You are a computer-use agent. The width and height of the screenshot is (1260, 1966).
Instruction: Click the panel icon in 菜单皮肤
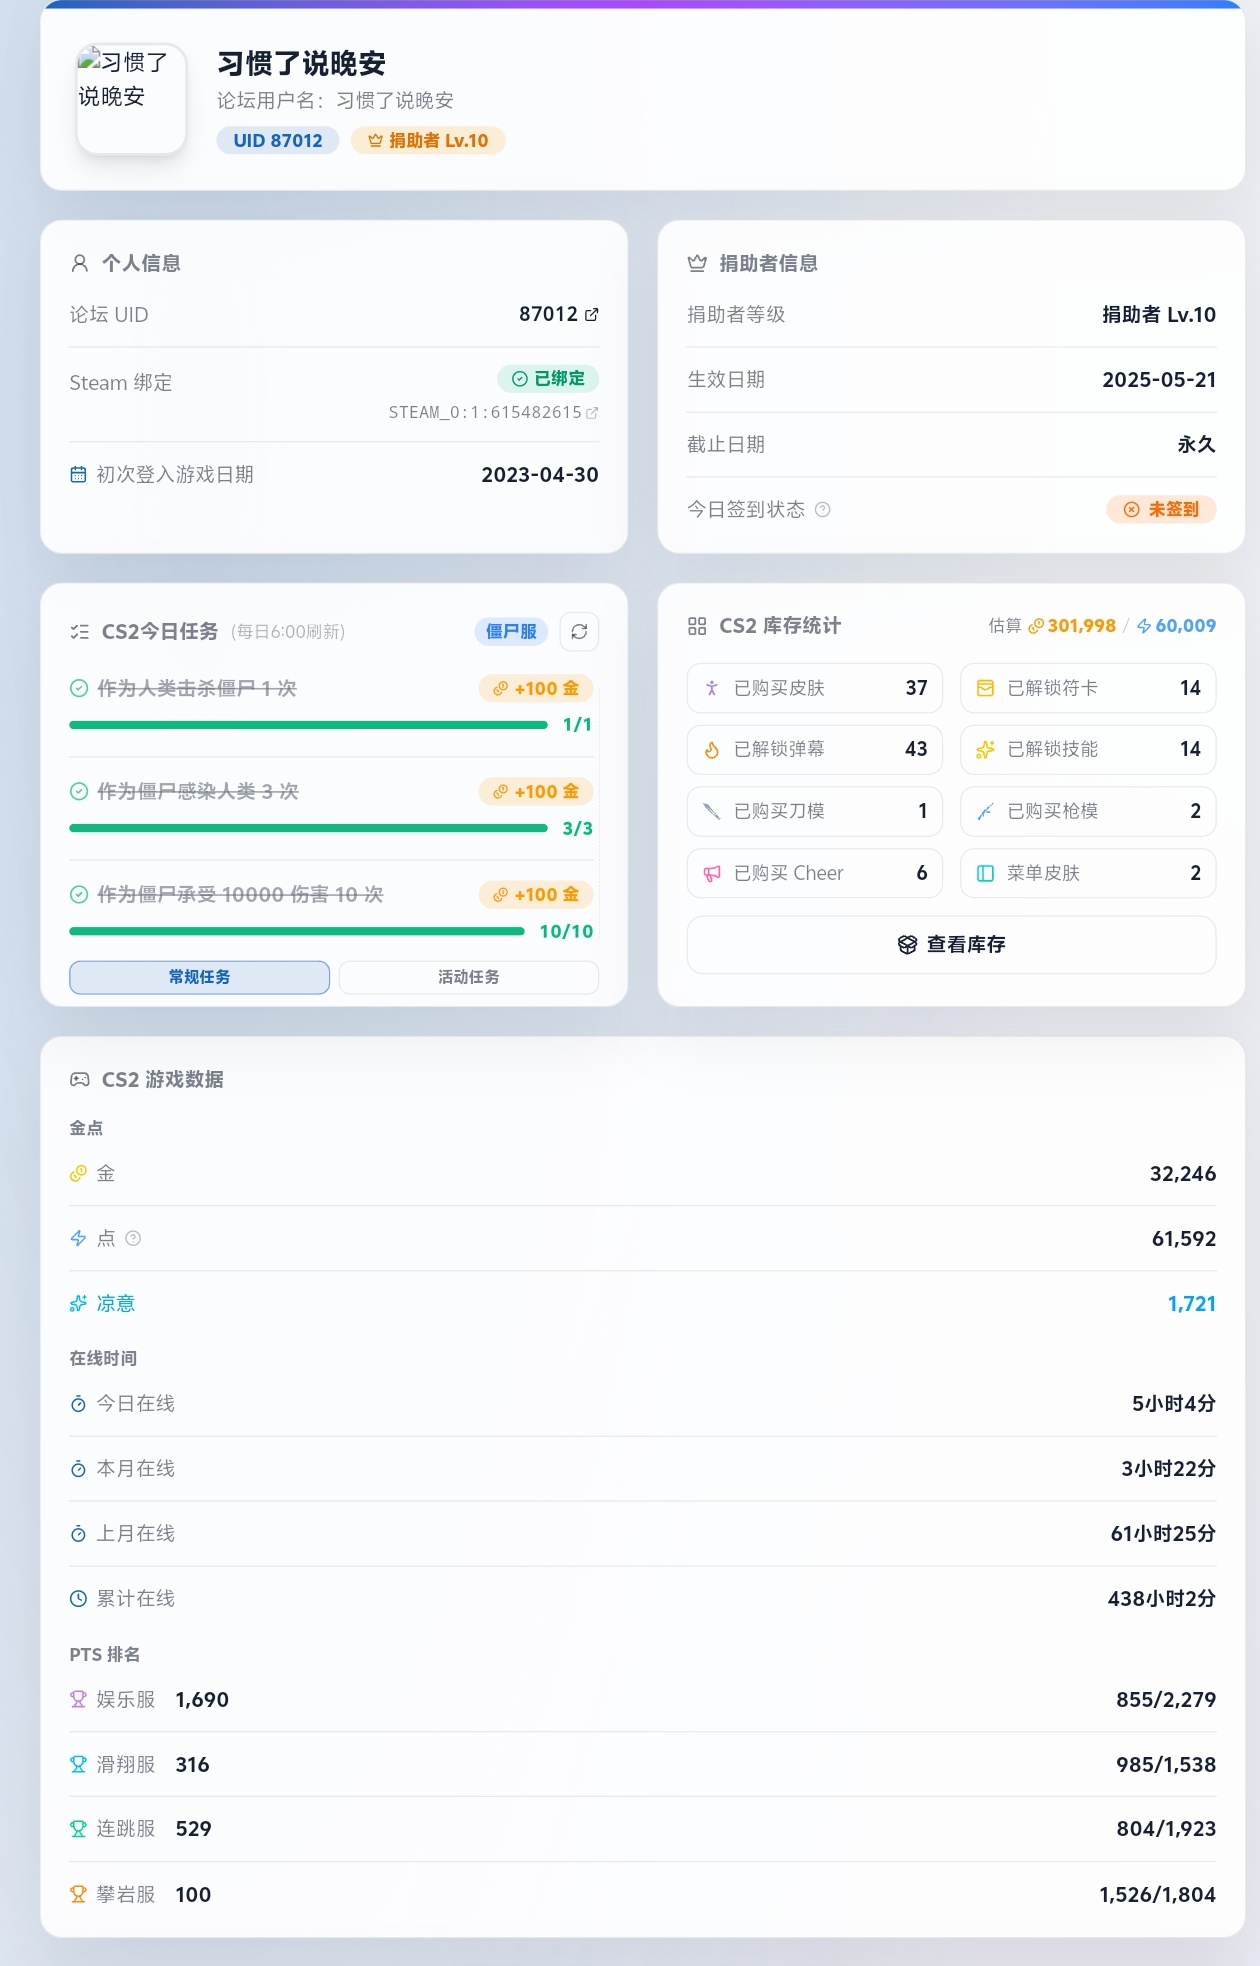(985, 873)
